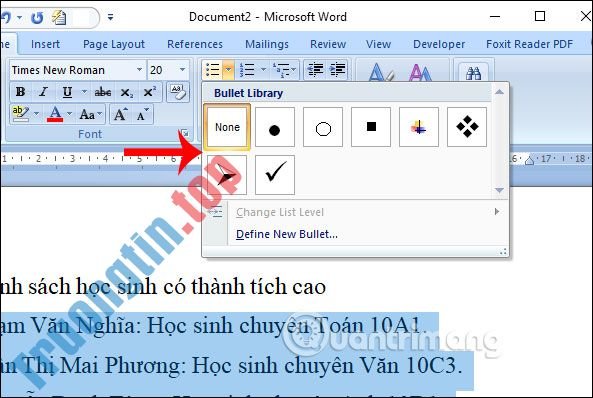Open the References tab
593x398 pixels.
click(195, 44)
